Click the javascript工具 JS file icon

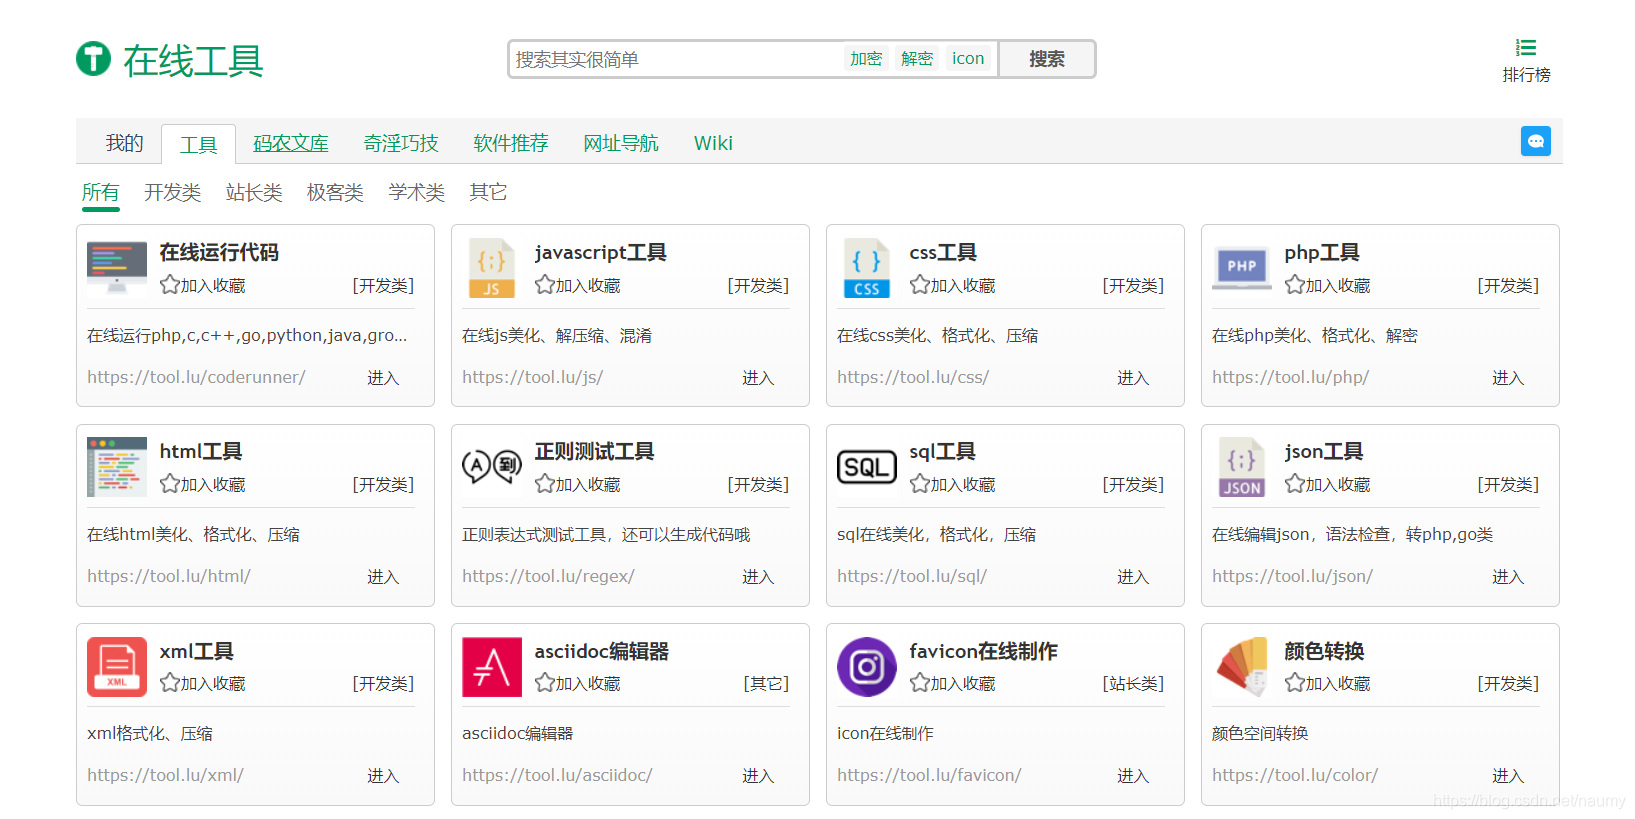pyautogui.click(x=491, y=268)
